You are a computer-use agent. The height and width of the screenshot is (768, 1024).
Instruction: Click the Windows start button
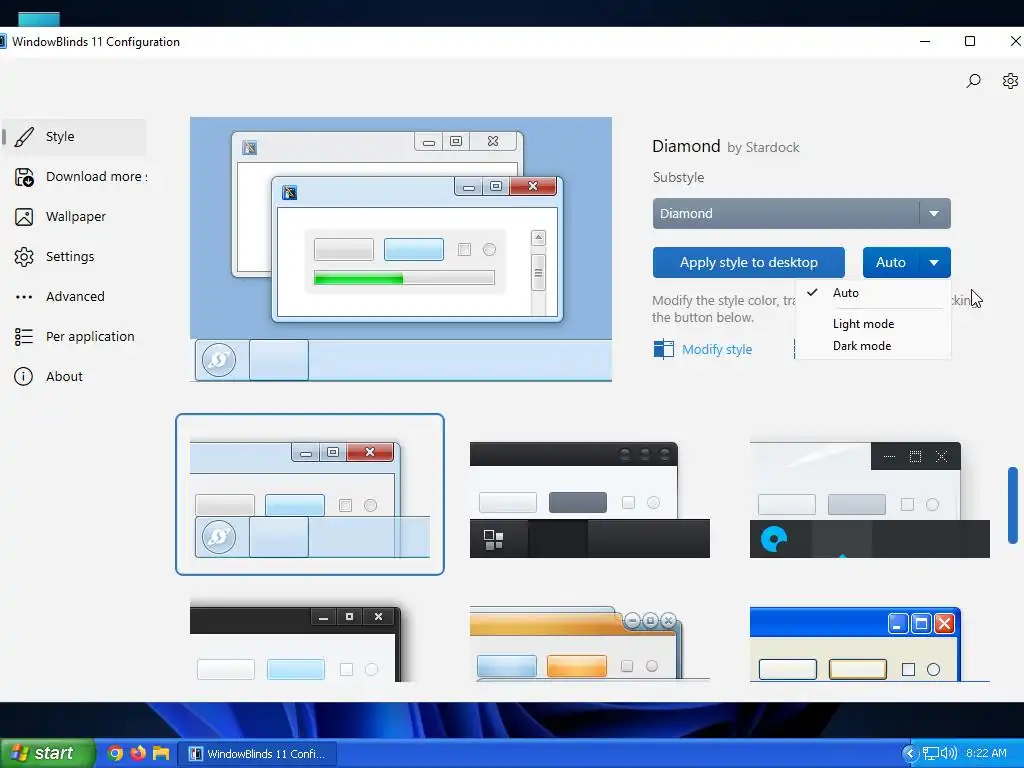(x=47, y=753)
